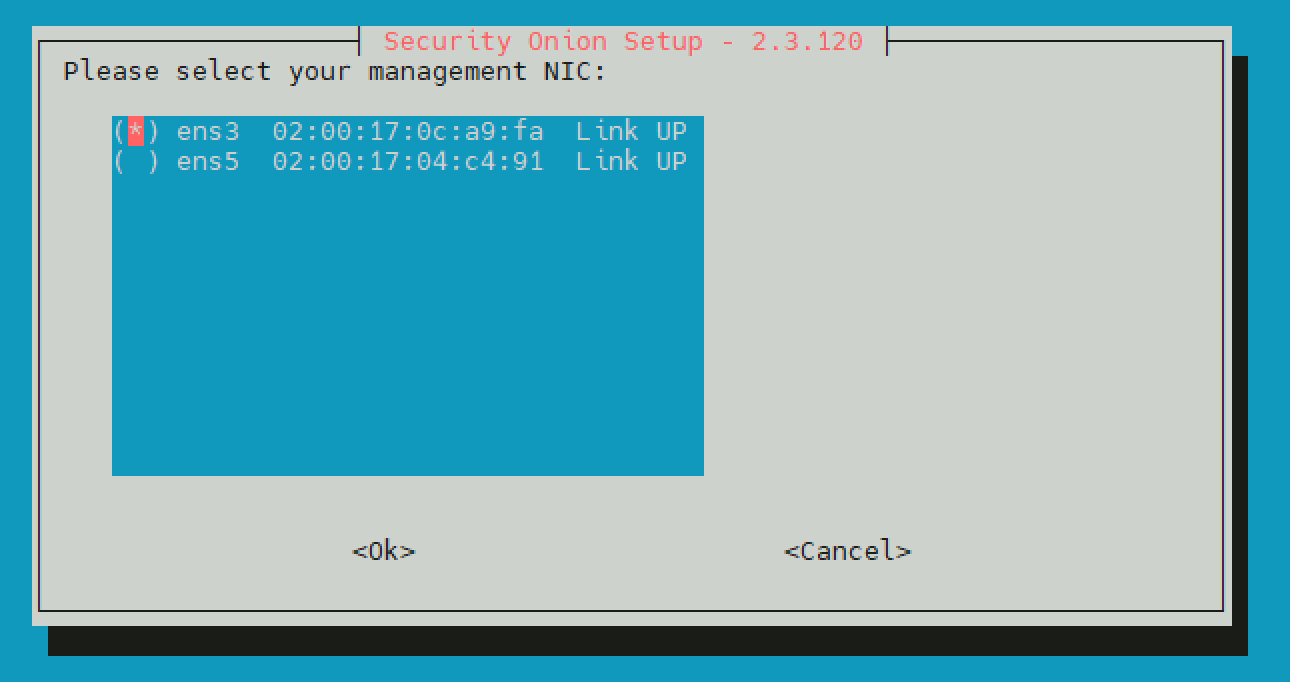Choose the ens3 interface name
This screenshot has width=1290, height=682.
coord(208,131)
